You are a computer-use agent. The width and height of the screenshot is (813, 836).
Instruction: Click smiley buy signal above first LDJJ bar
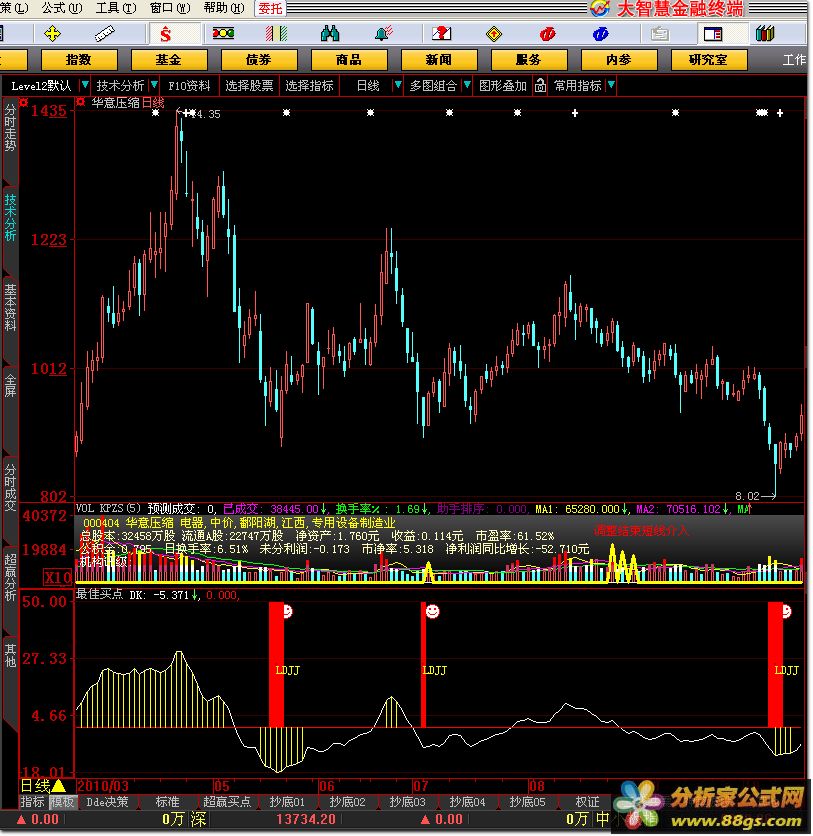[x=288, y=611]
